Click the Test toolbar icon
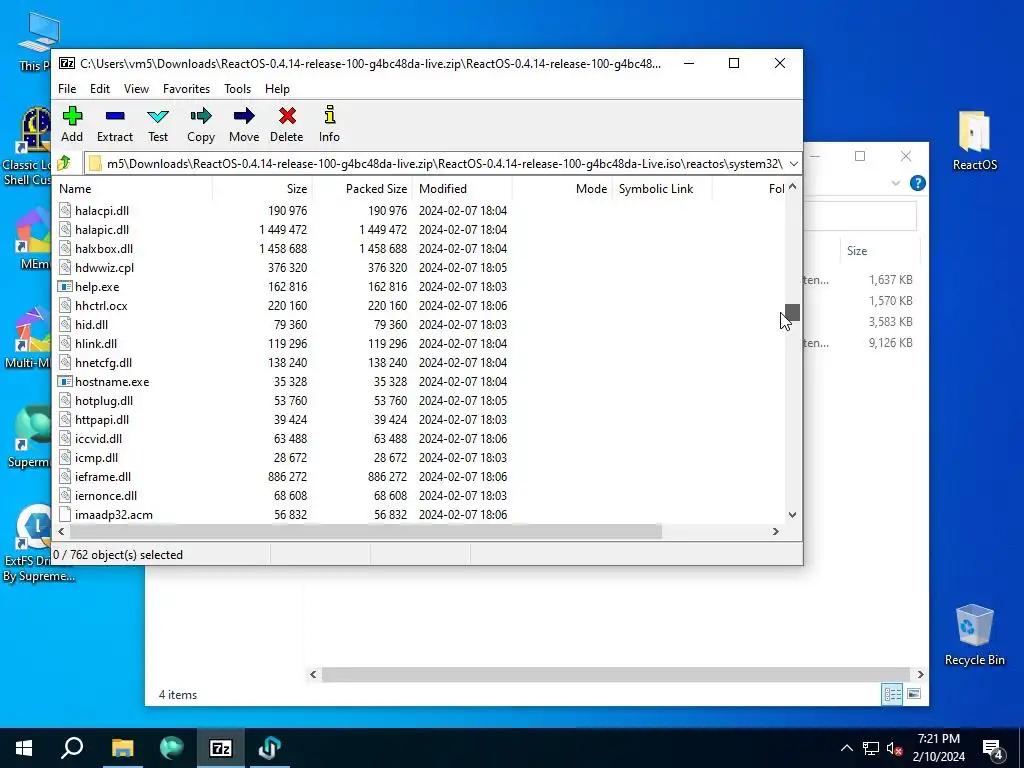1024x768 pixels. click(157, 116)
